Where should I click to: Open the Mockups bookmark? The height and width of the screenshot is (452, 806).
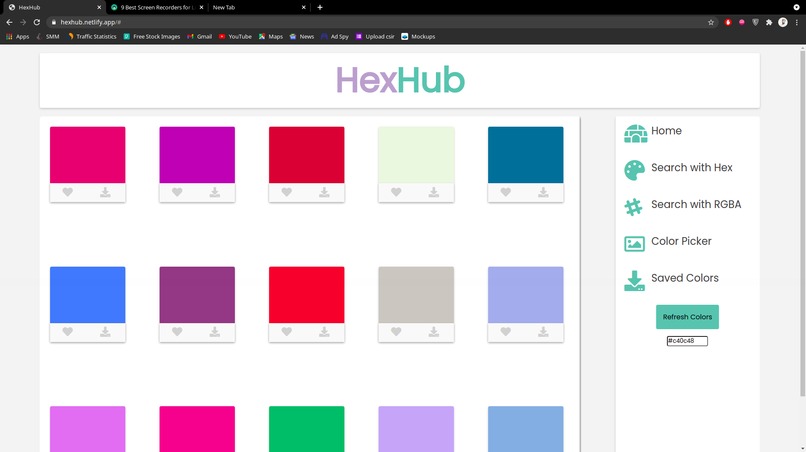pos(418,37)
